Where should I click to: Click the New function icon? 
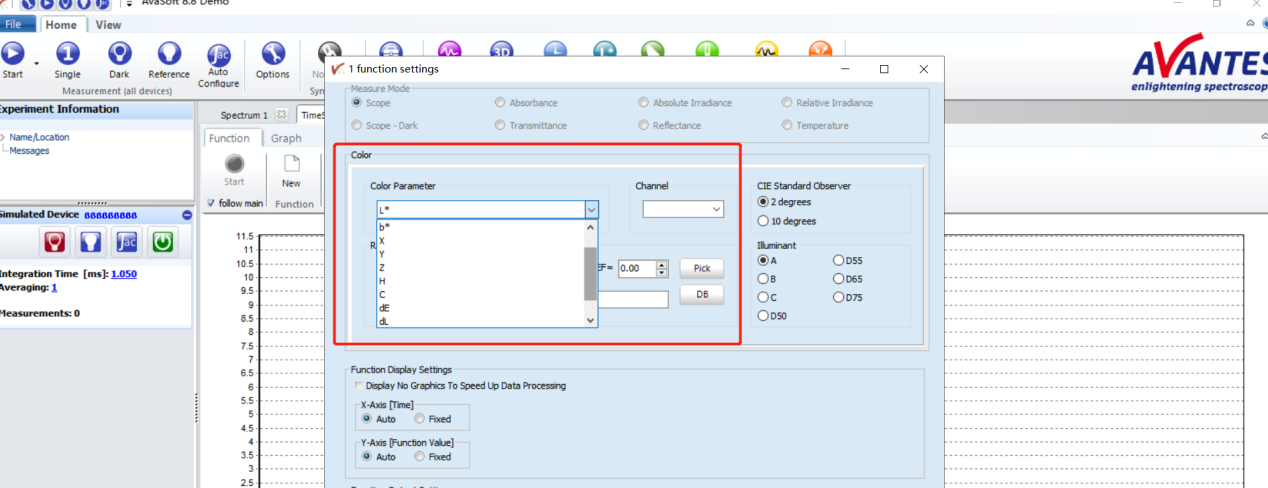(x=291, y=165)
